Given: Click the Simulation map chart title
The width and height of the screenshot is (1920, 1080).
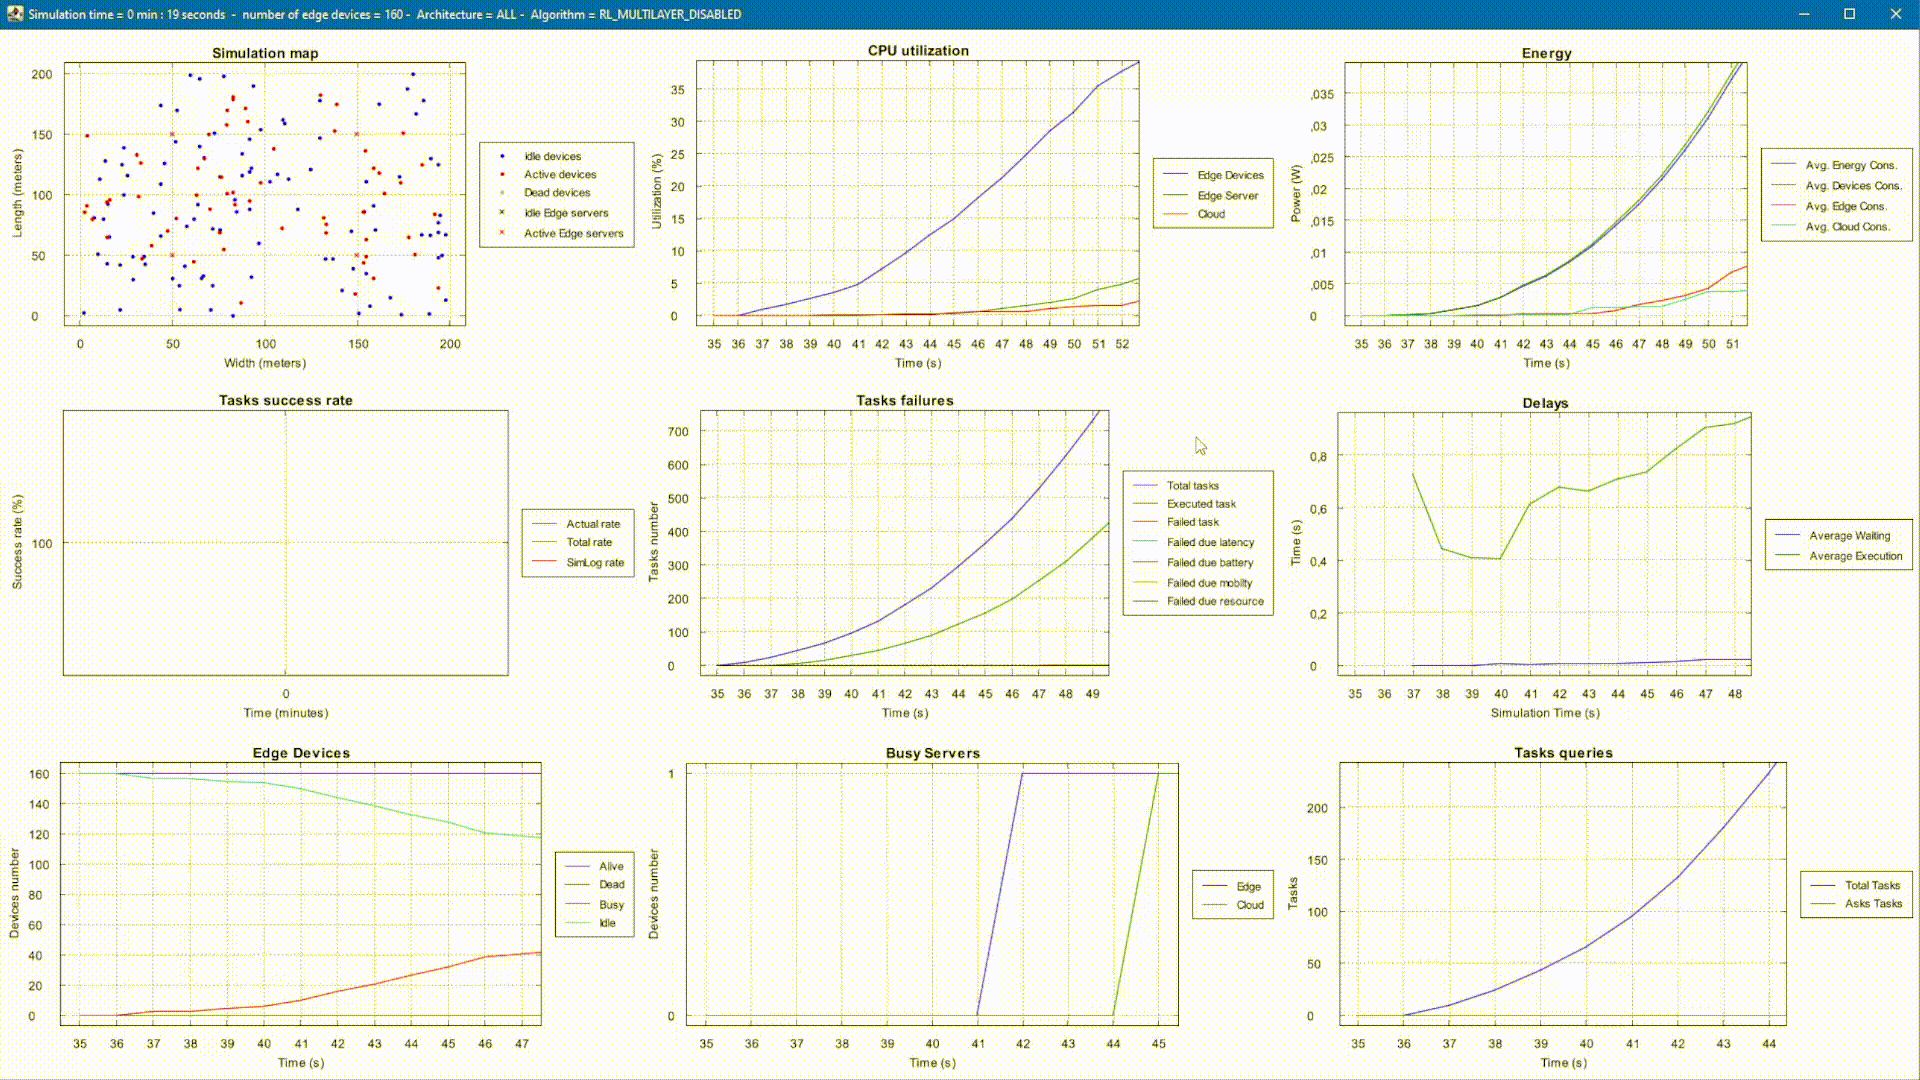Looking at the screenshot, I should click(x=265, y=53).
